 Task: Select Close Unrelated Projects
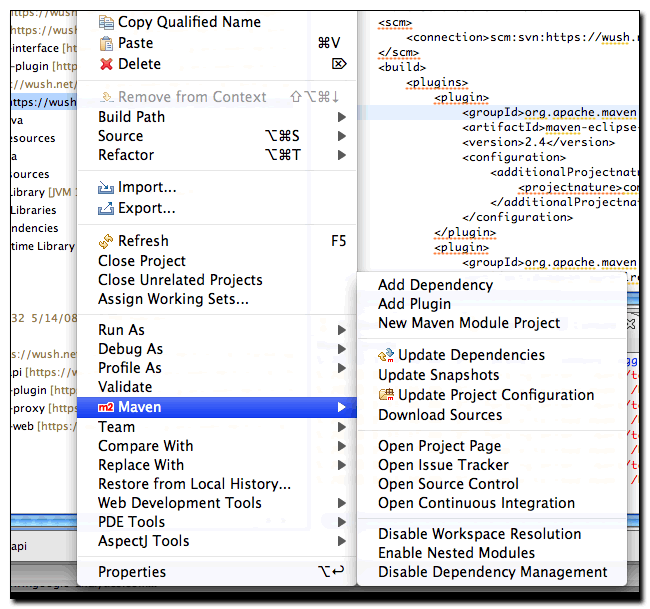[x=180, y=280]
